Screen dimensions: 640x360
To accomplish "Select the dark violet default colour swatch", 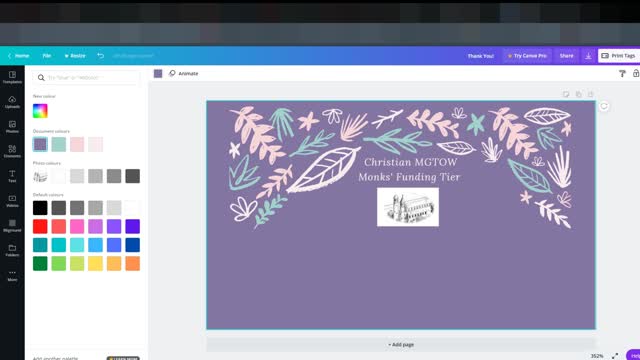I will tap(133, 227).
